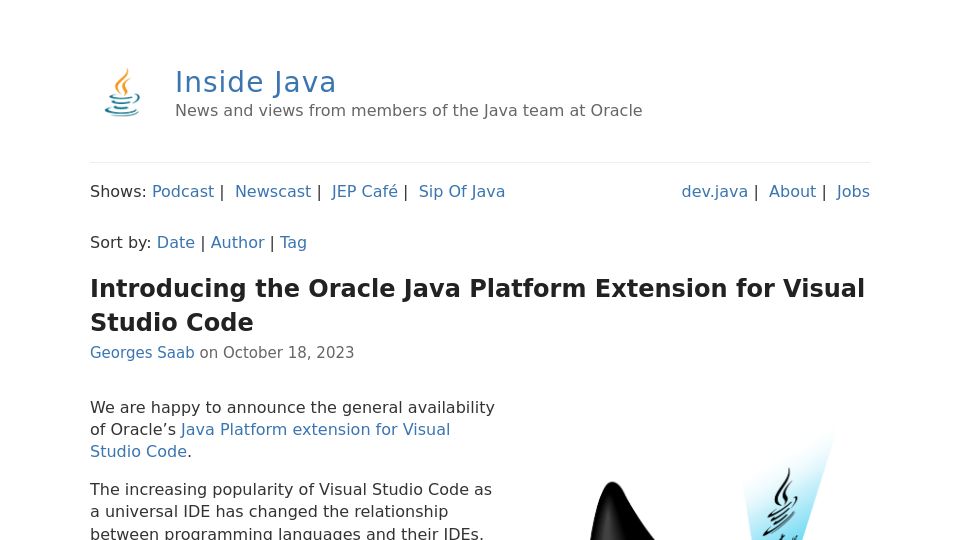
Task: Open the Sip Of Java link
Action: 462,192
